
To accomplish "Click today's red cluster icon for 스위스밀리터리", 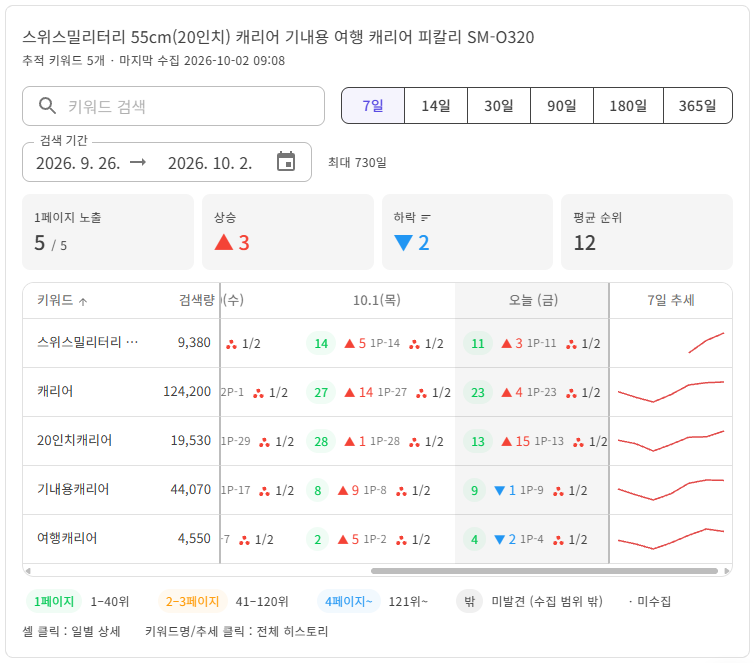I will [571, 344].
